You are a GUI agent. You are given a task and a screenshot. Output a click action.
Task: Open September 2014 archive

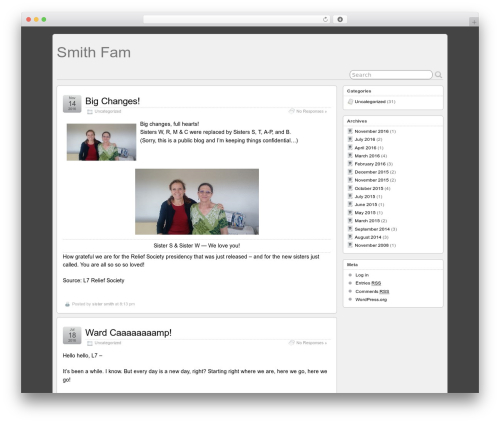tap(372, 229)
